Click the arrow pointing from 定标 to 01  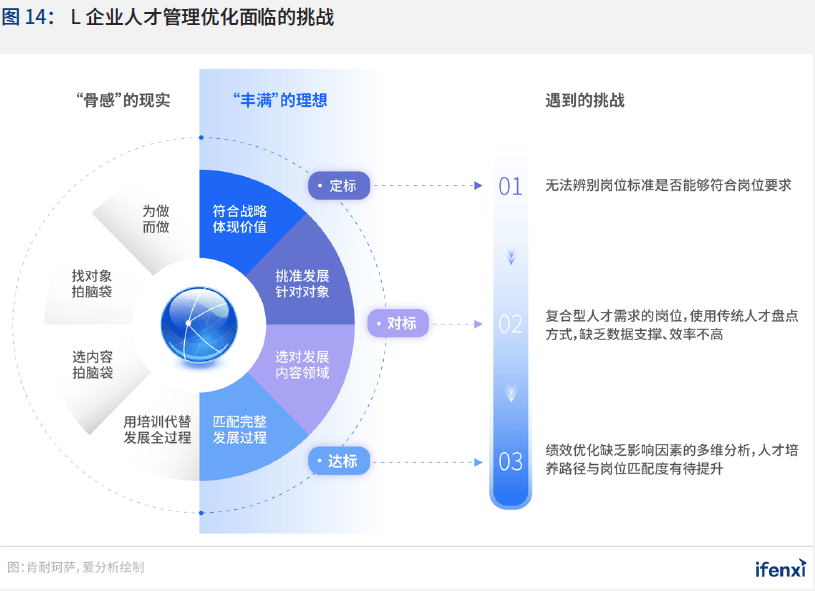(x=428, y=186)
